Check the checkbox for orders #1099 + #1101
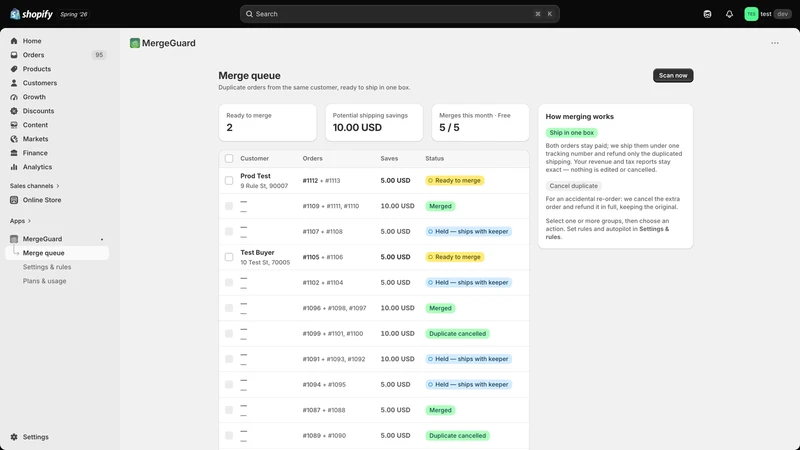Screen dimensions: 800x450 (229, 334)
